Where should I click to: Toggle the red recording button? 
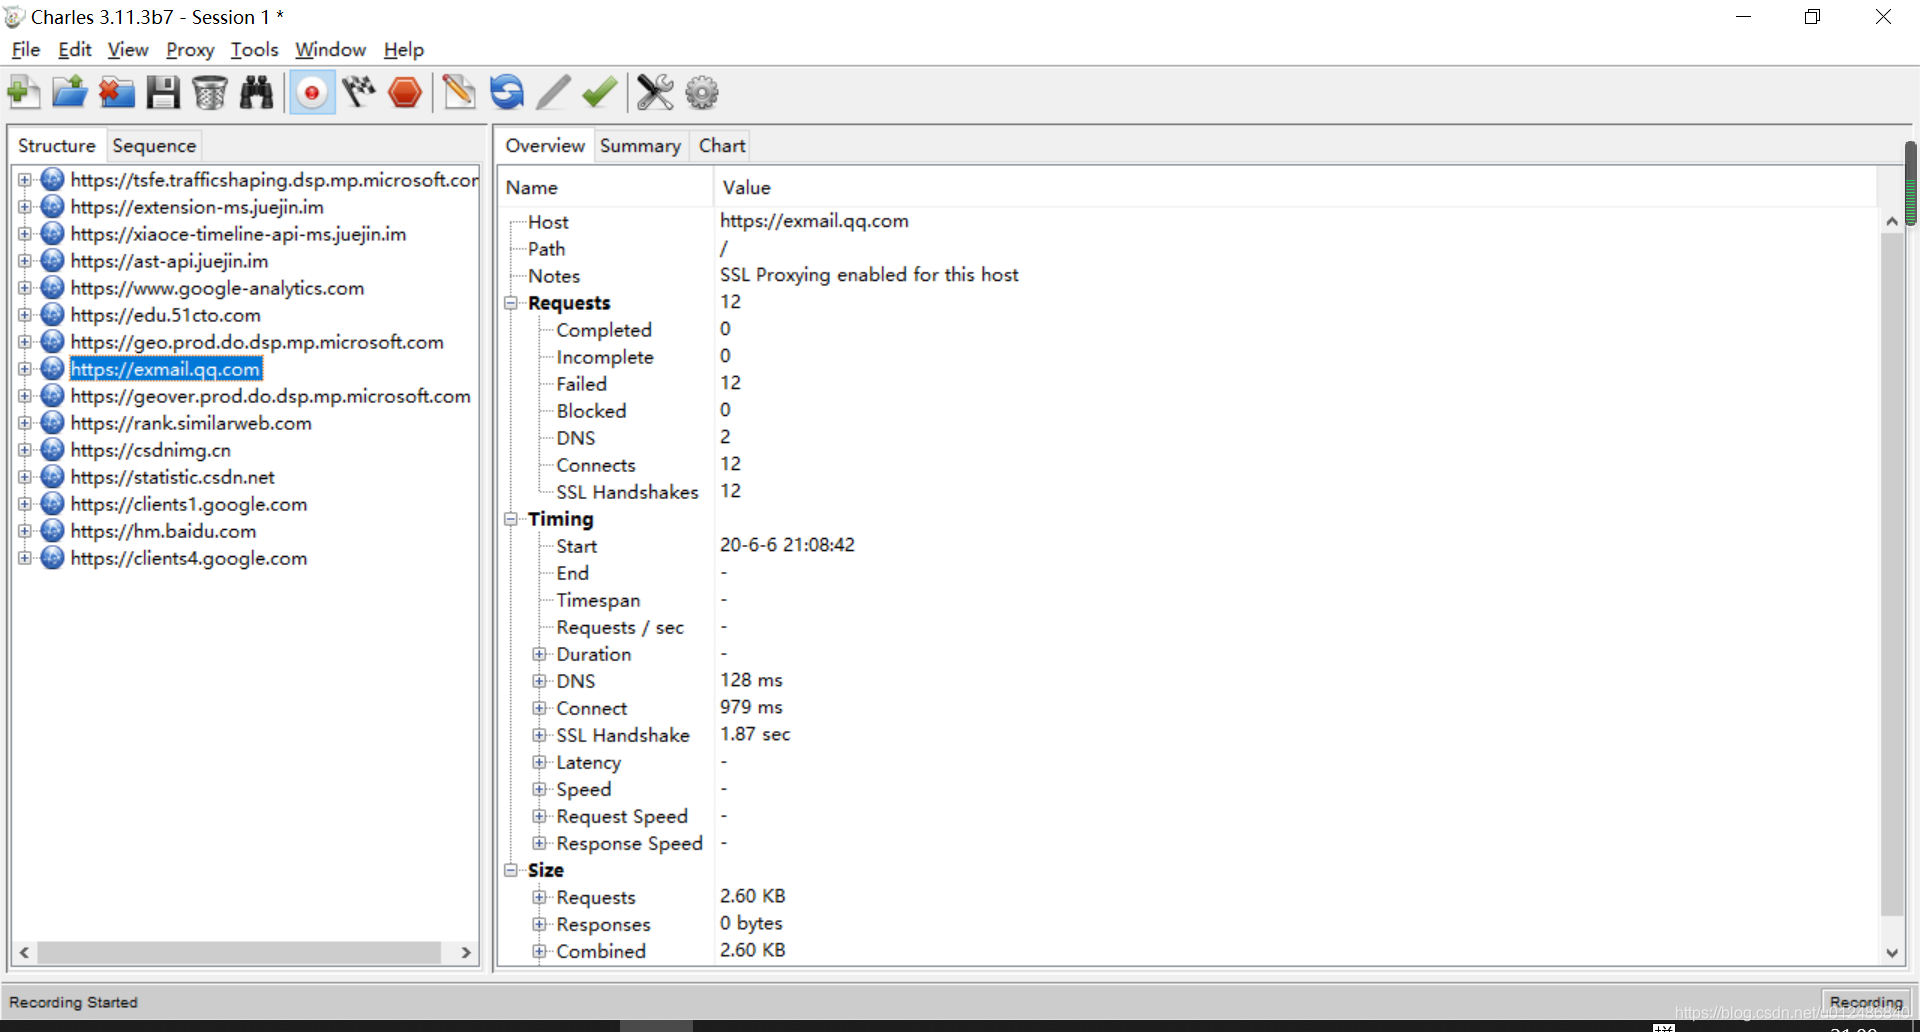tap(312, 93)
